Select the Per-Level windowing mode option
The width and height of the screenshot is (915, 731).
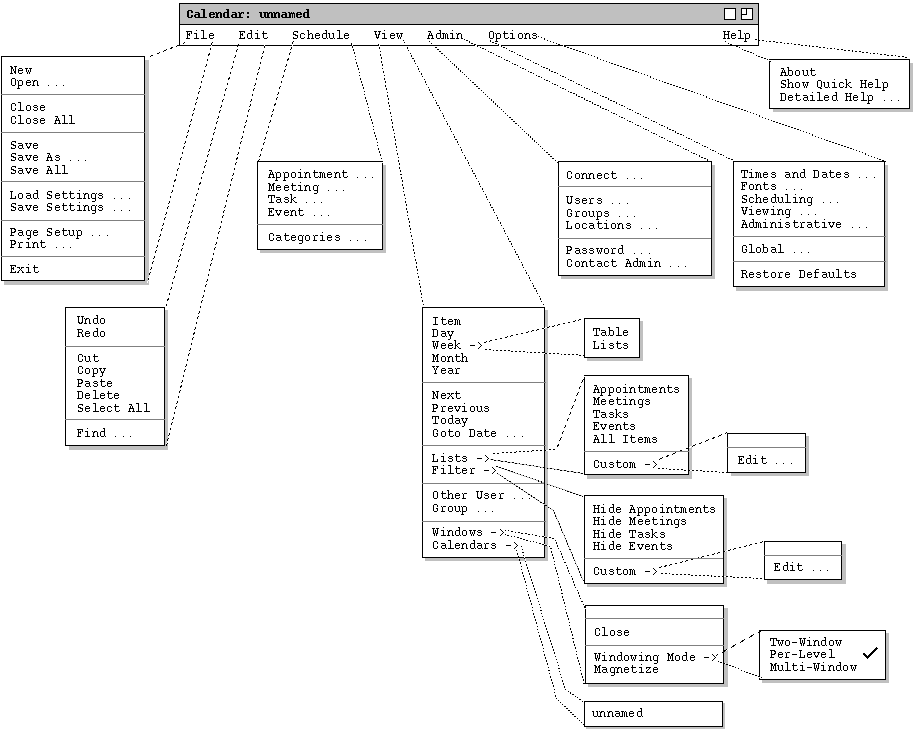point(802,654)
